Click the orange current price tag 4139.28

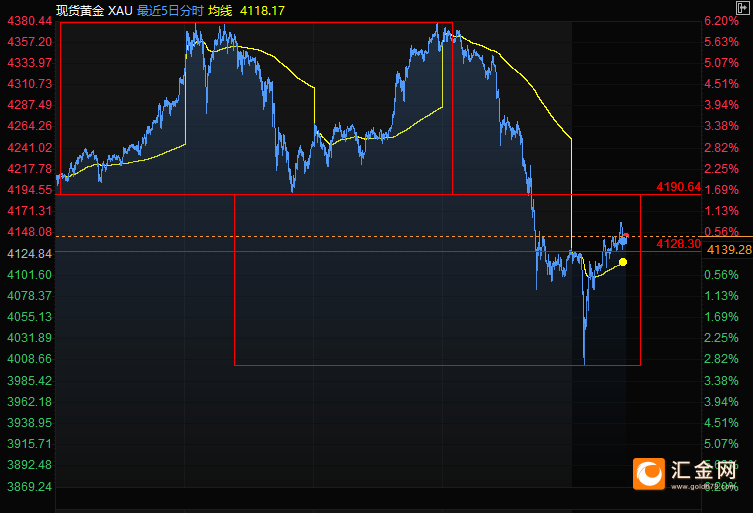pyautogui.click(x=729, y=249)
